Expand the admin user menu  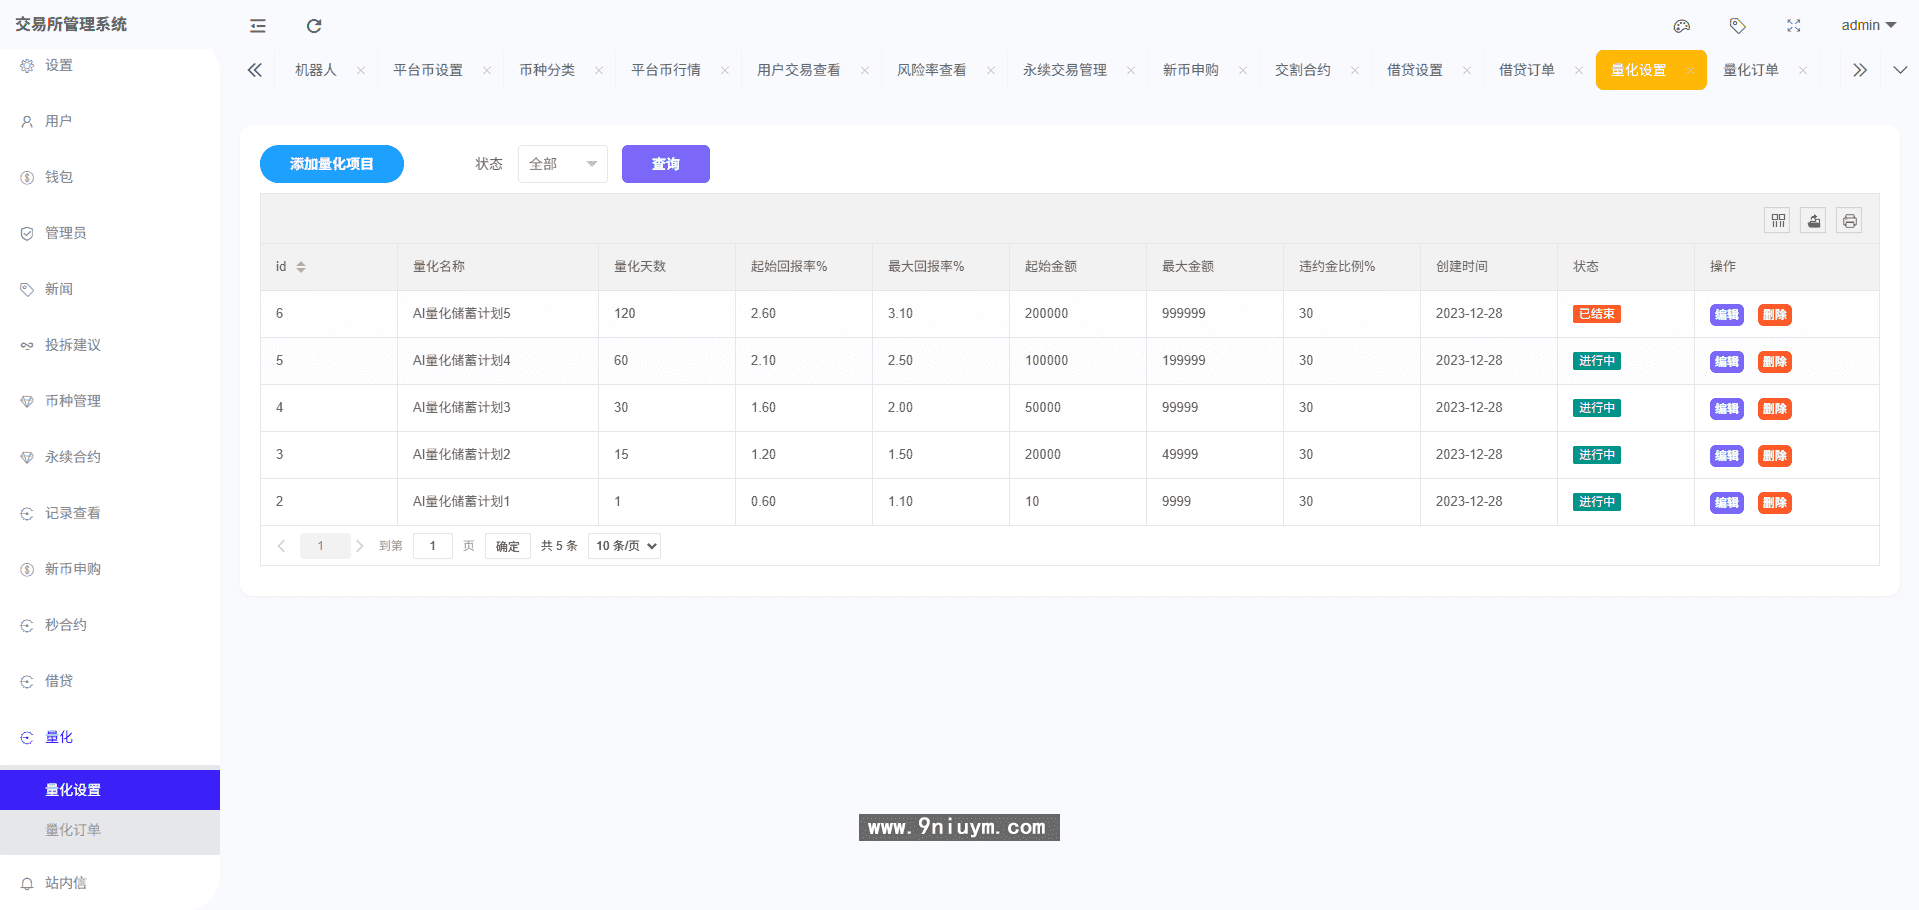pos(1868,26)
